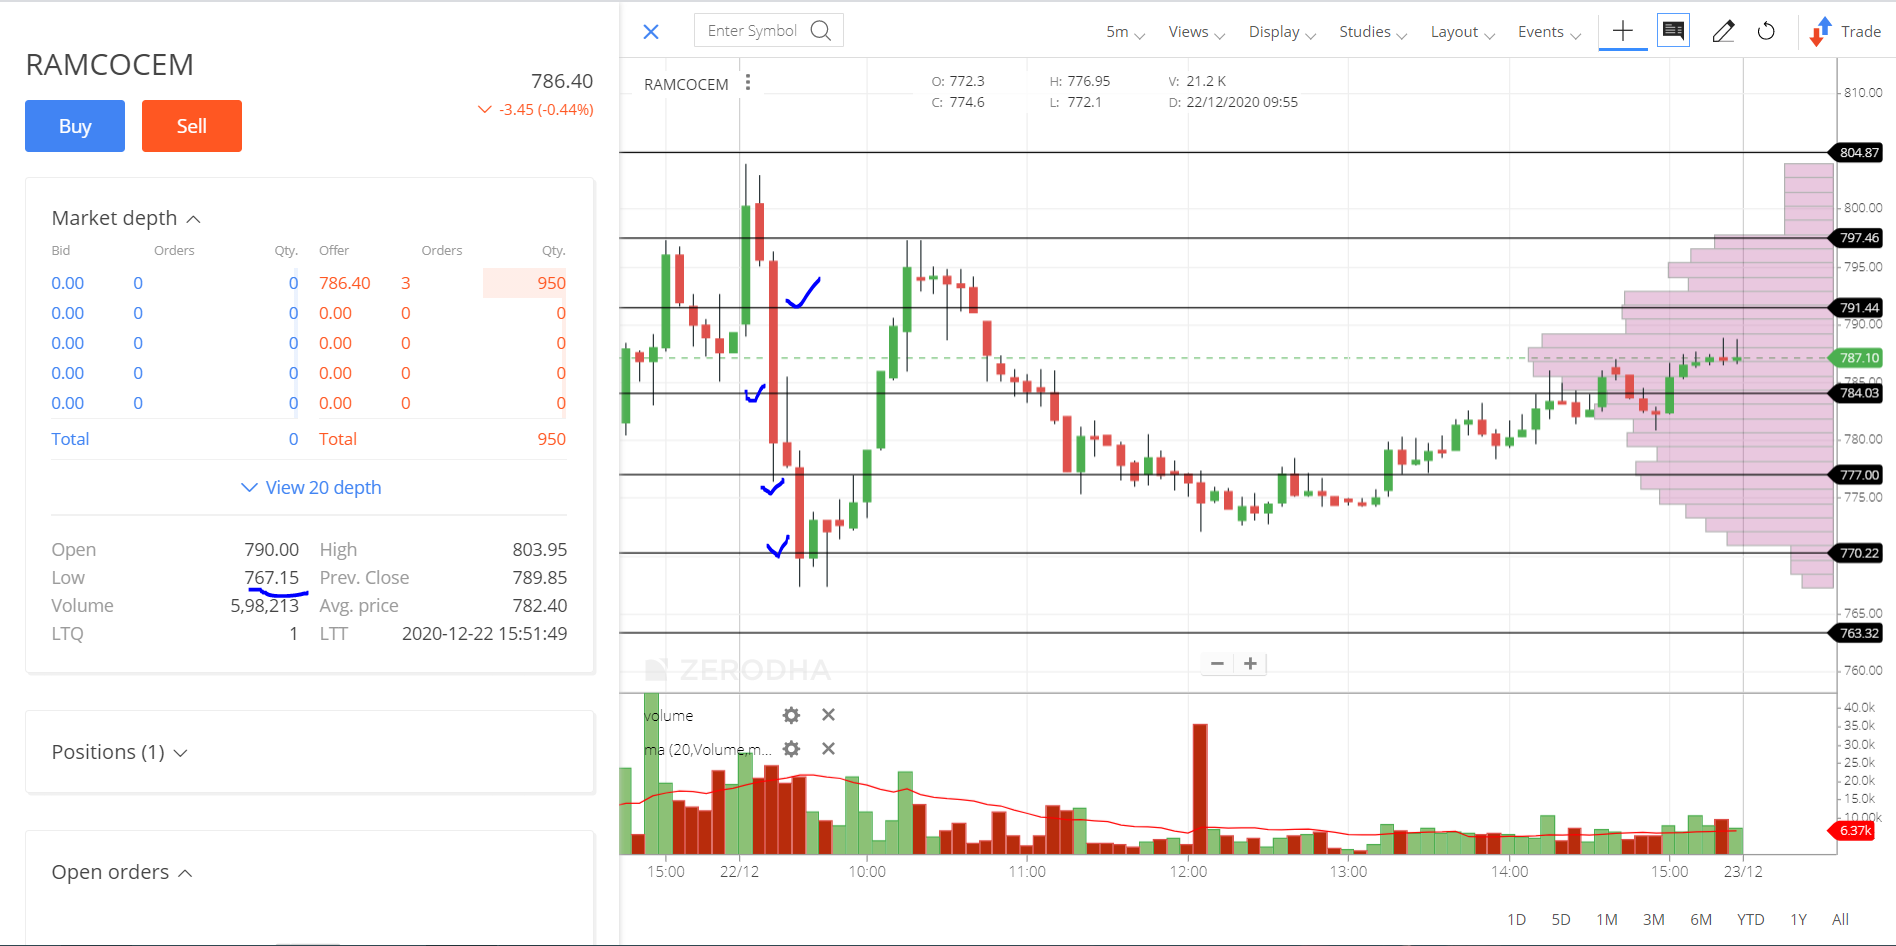
Task: Open volume study settings gear
Action: point(791,715)
